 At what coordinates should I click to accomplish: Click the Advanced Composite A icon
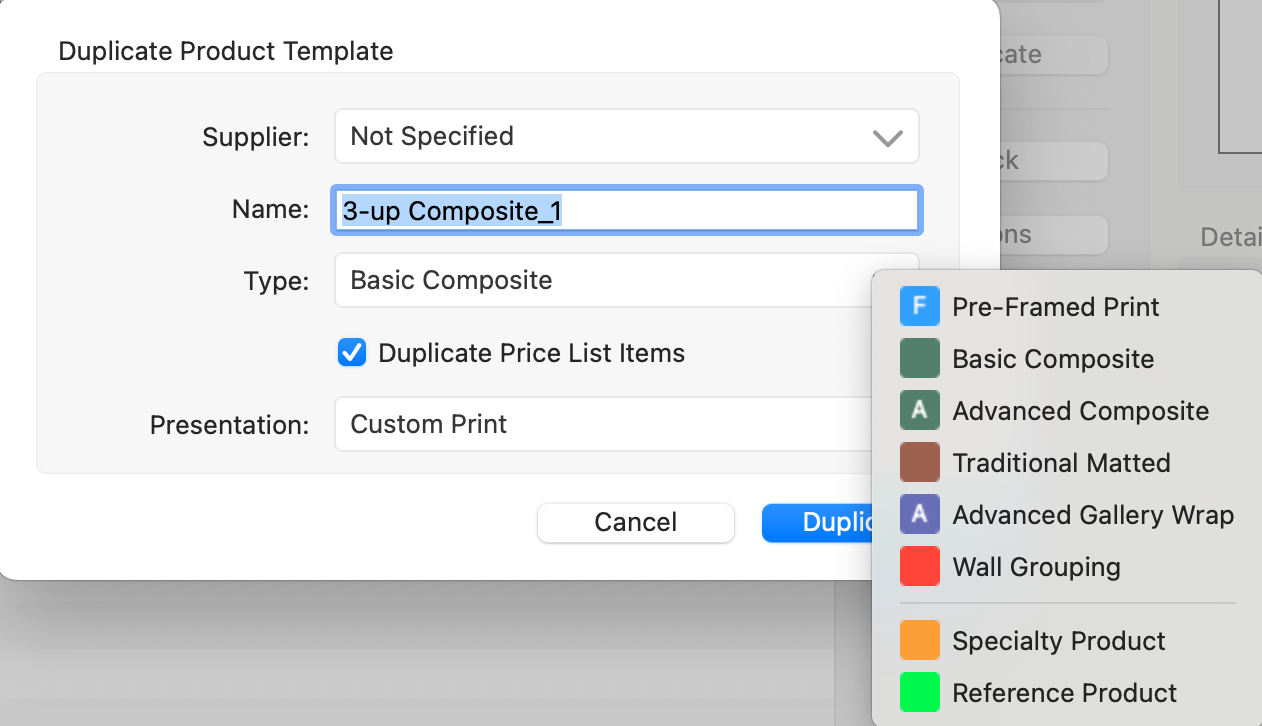pyautogui.click(x=919, y=411)
